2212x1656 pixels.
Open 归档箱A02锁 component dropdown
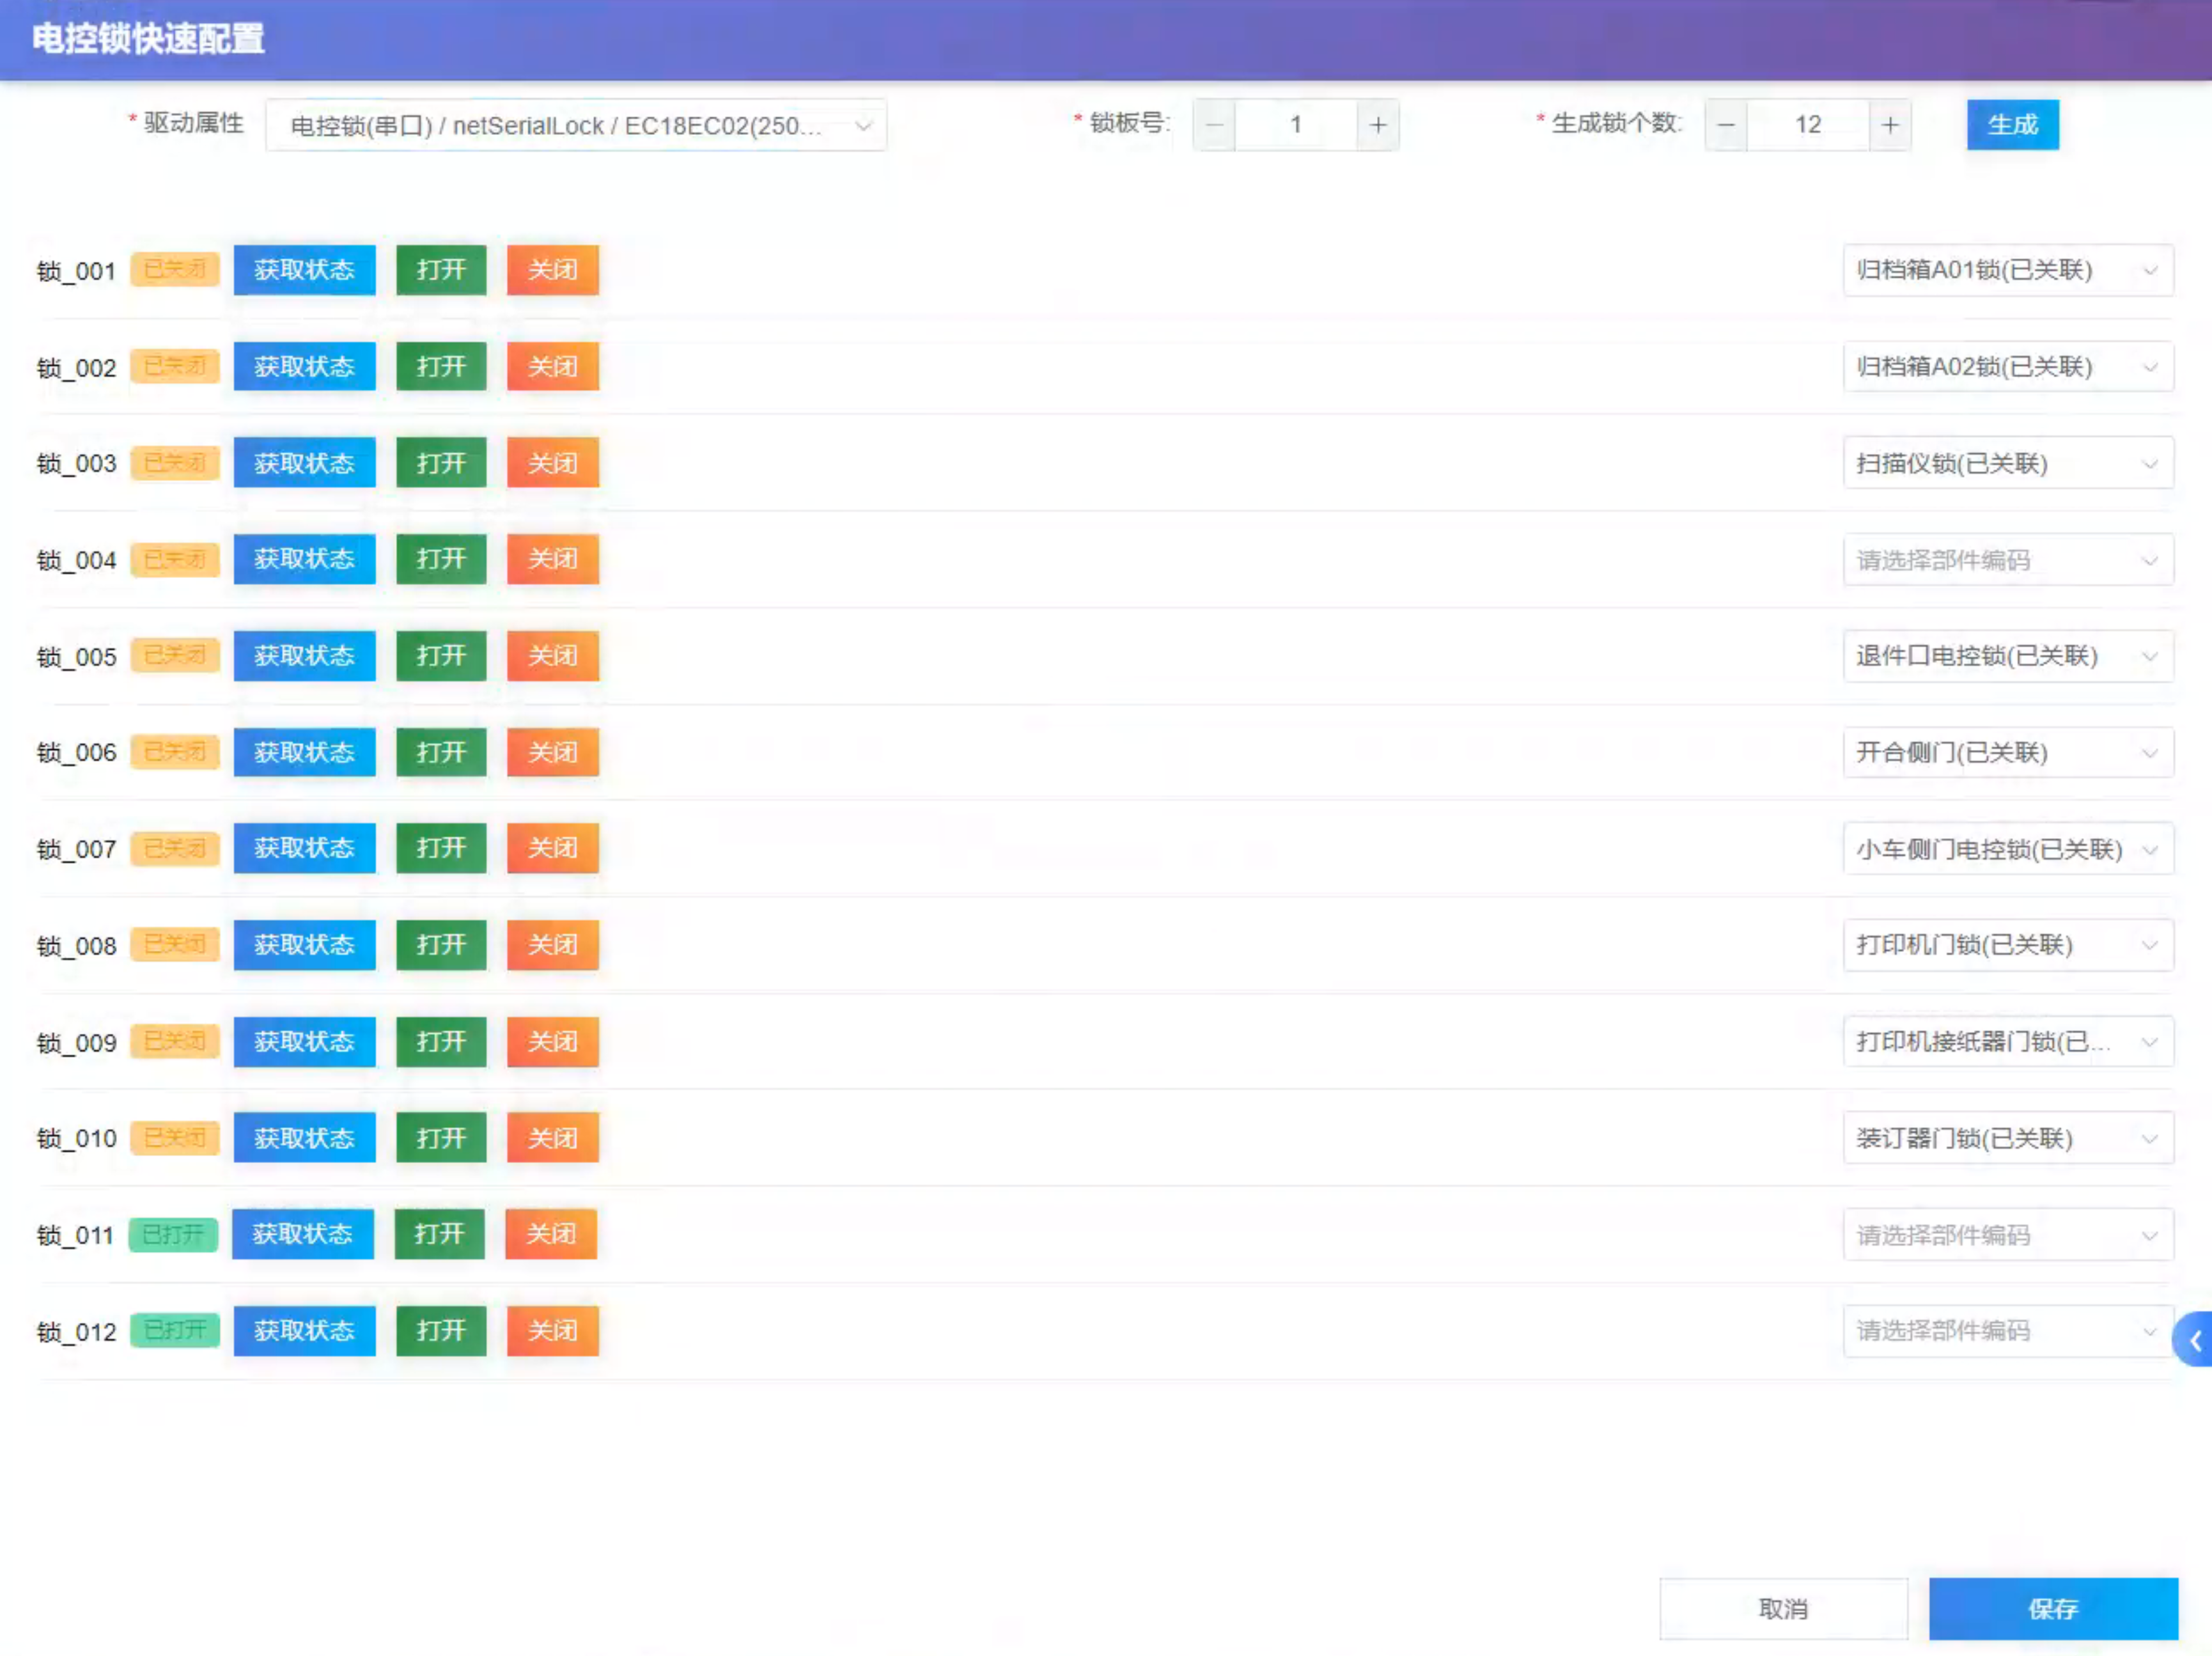point(2008,367)
